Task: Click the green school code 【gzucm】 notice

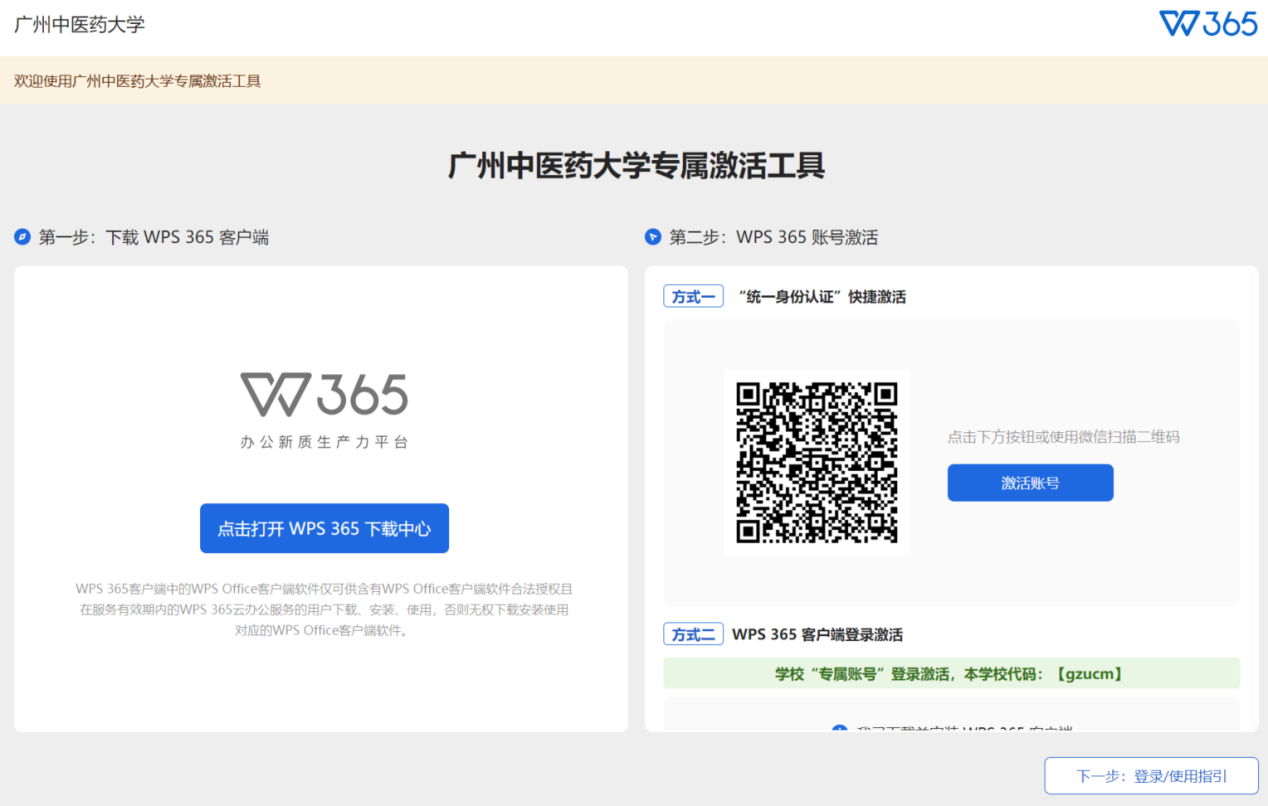Action: [x=950, y=673]
